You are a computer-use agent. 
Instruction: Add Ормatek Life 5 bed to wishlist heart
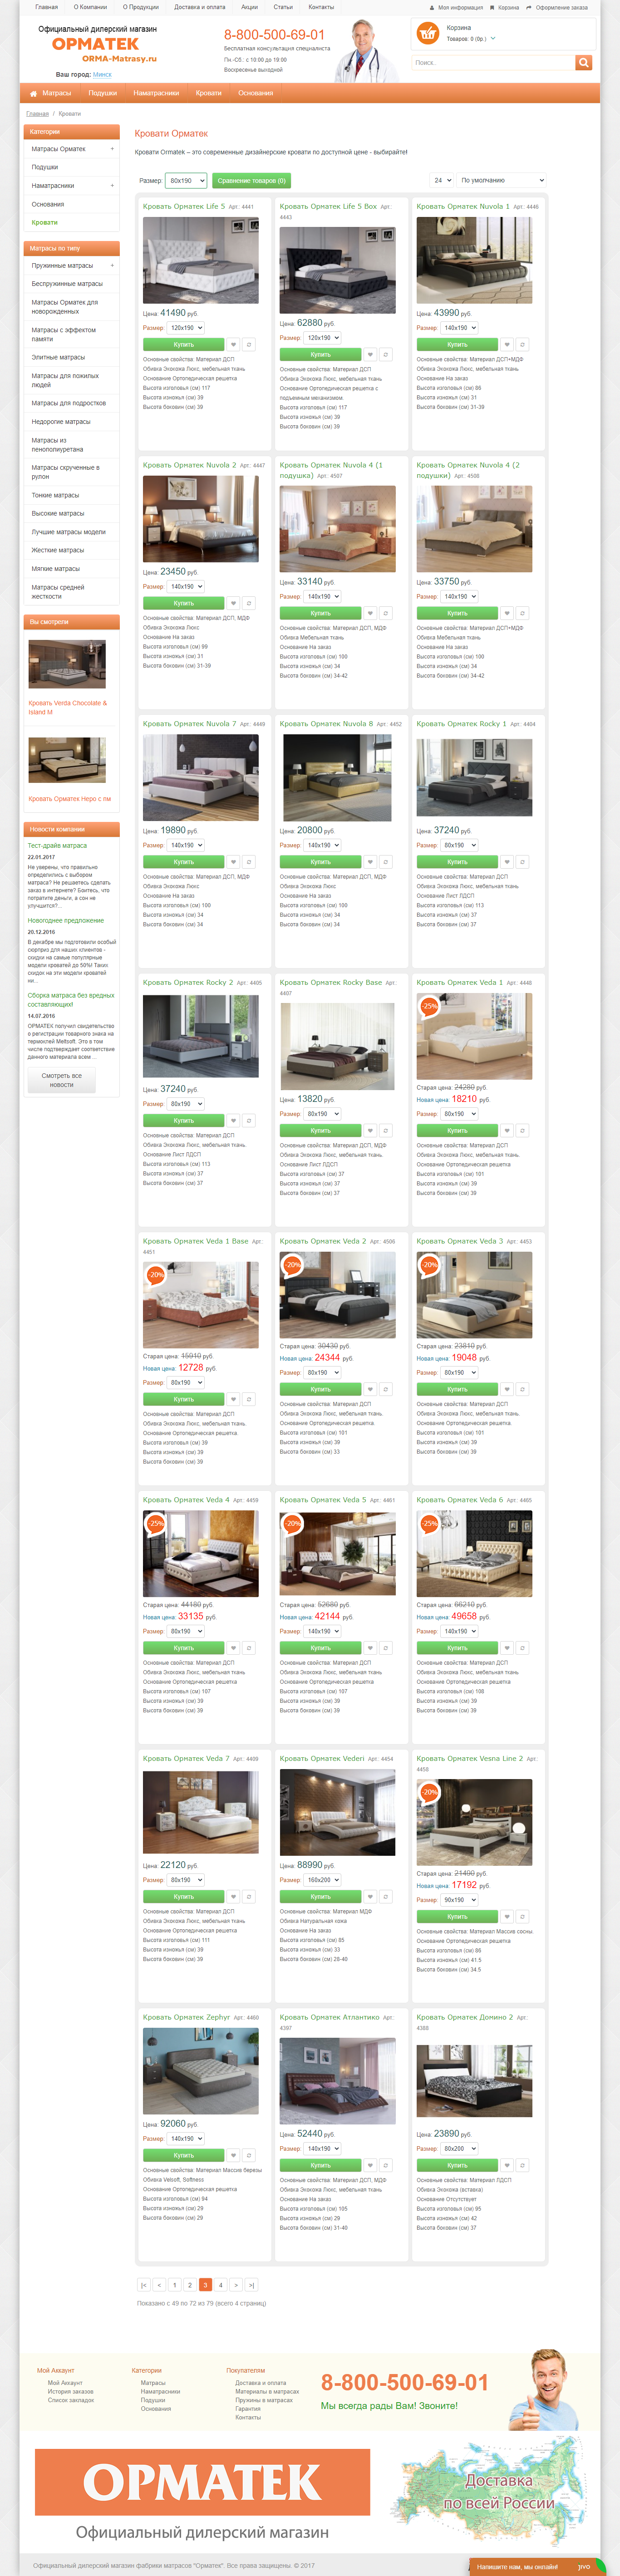(233, 344)
